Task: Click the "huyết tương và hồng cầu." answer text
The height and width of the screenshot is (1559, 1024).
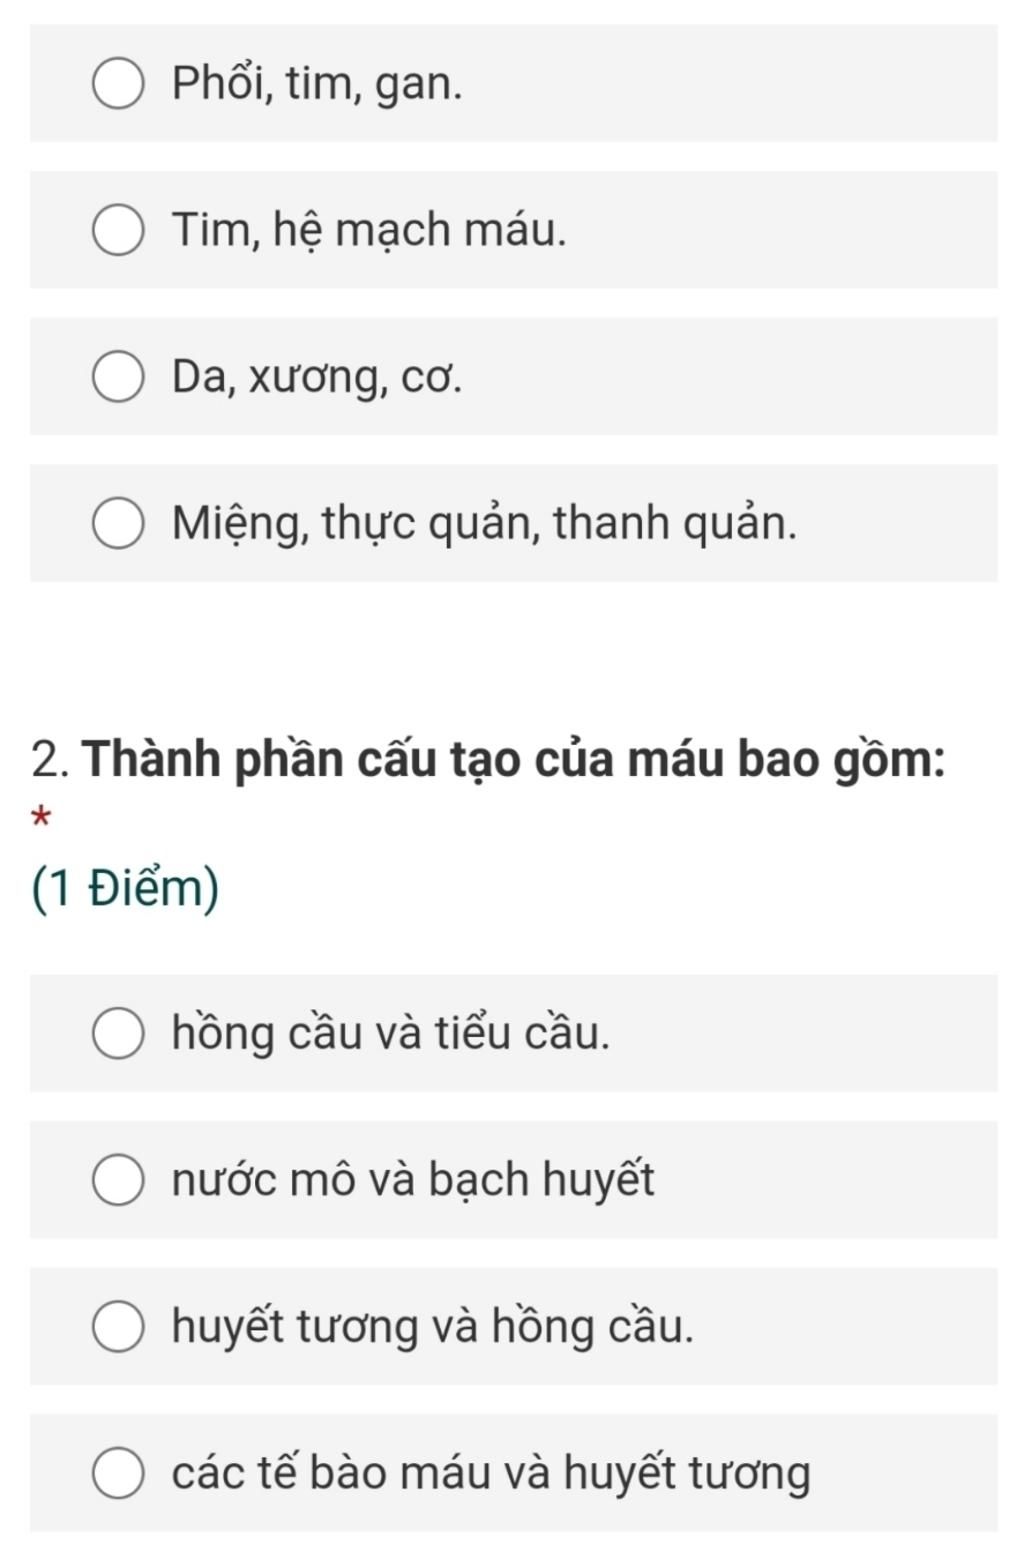Action: click(x=432, y=1327)
